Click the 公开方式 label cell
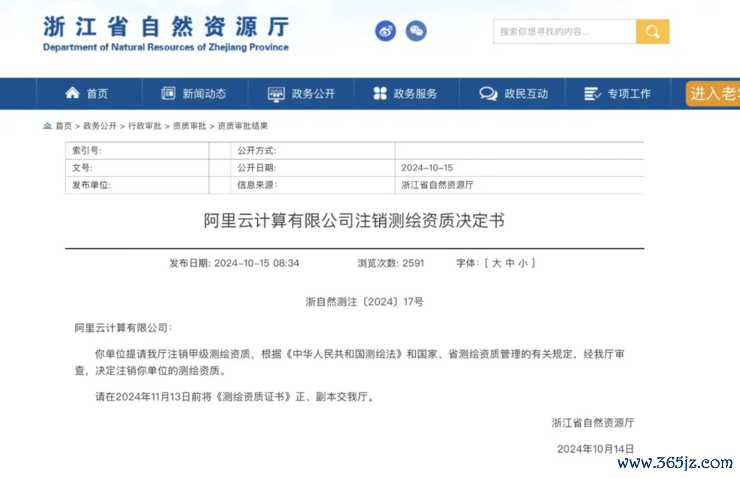This screenshot has width=740, height=478. [313, 151]
